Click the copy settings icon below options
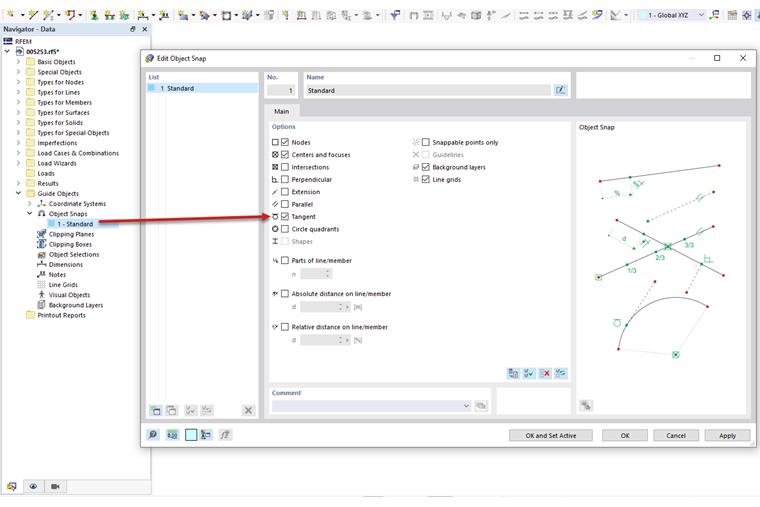The width and height of the screenshot is (760, 507). point(513,373)
